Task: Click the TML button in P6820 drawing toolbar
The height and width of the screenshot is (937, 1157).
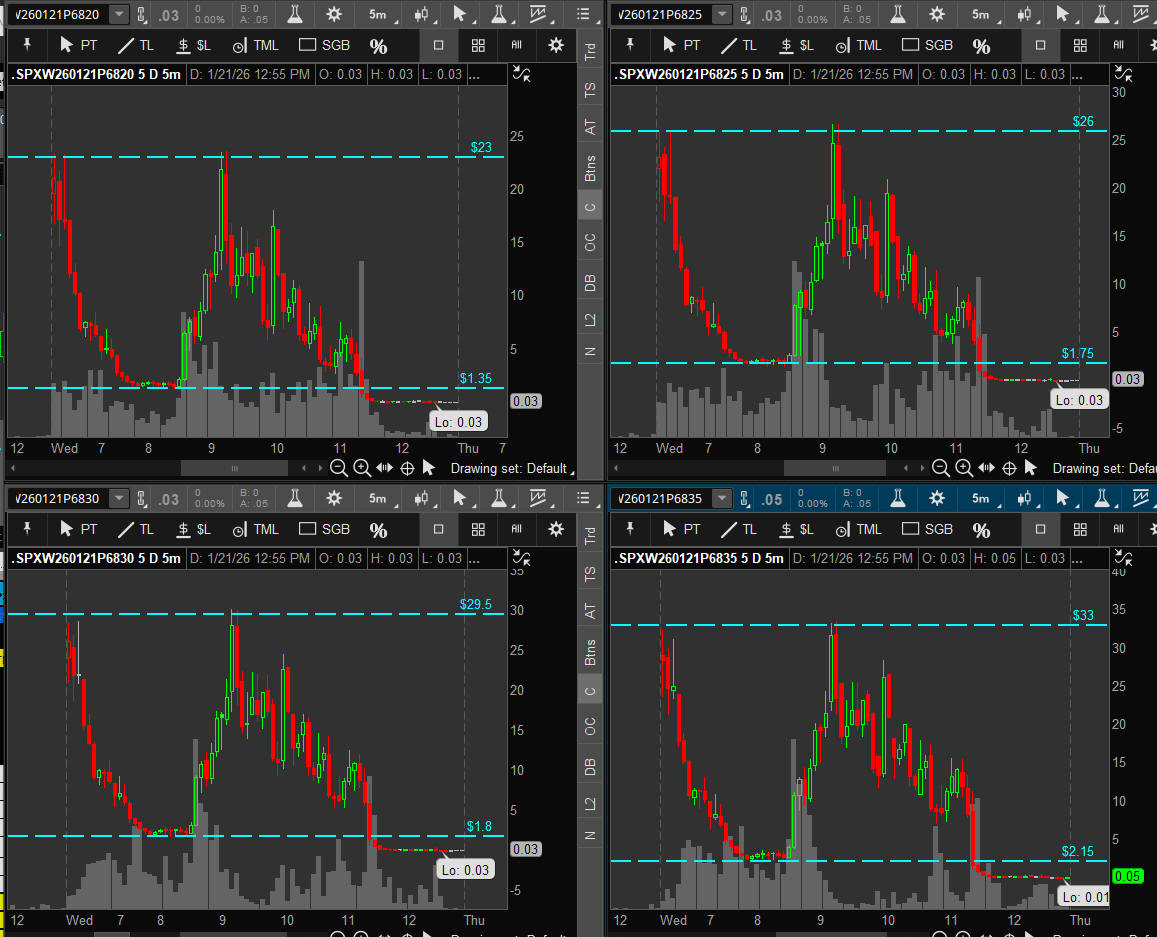Action: (x=256, y=45)
